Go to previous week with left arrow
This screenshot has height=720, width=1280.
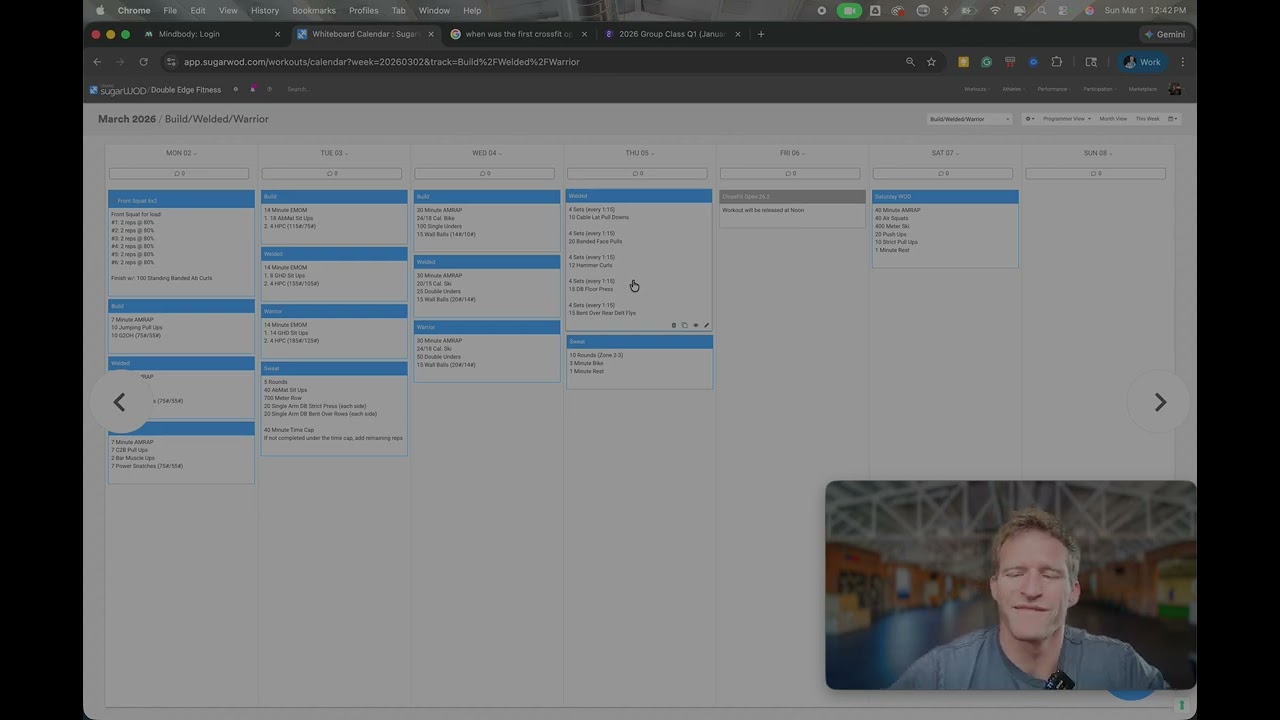pos(119,402)
